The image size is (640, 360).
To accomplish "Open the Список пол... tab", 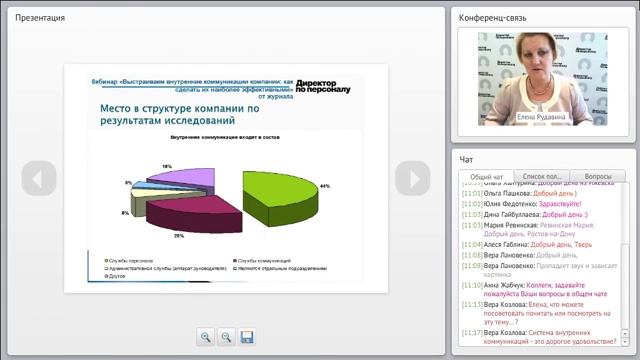I will coord(542,176).
